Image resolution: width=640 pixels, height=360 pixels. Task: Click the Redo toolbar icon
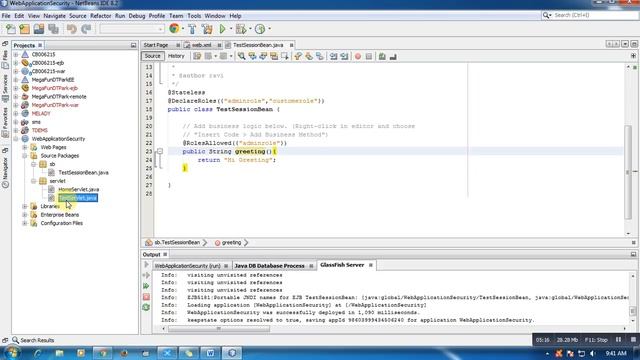point(86,29)
